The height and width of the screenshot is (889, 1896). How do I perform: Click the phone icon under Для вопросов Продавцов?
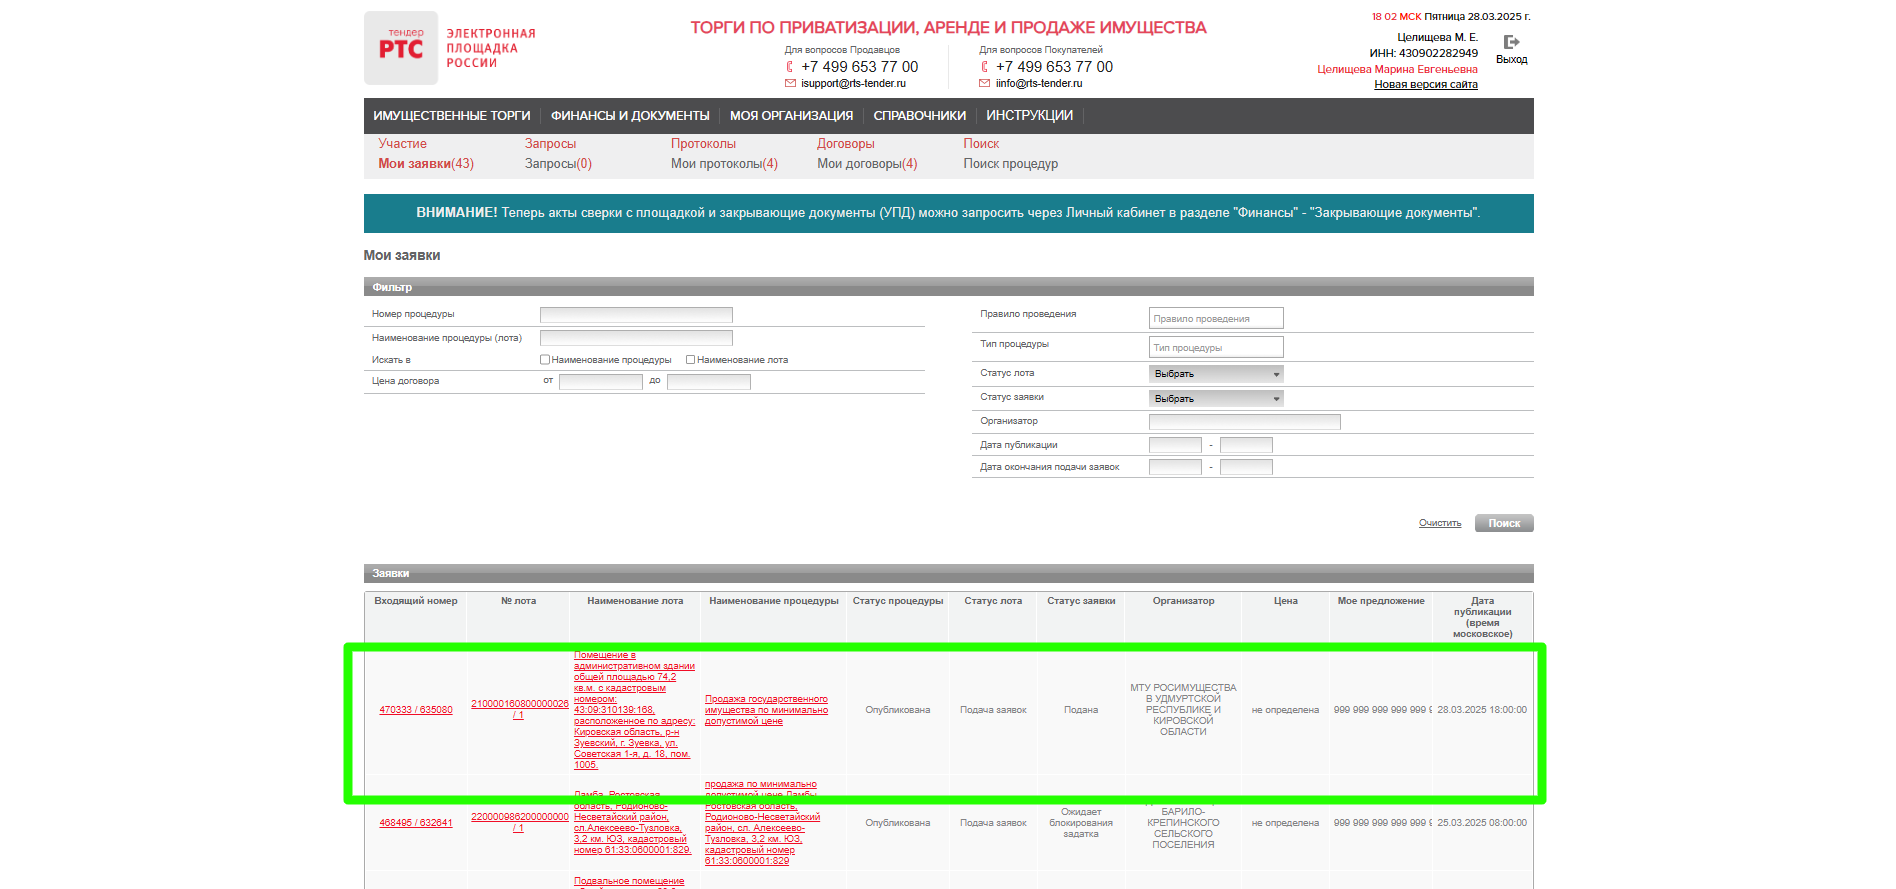point(790,67)
